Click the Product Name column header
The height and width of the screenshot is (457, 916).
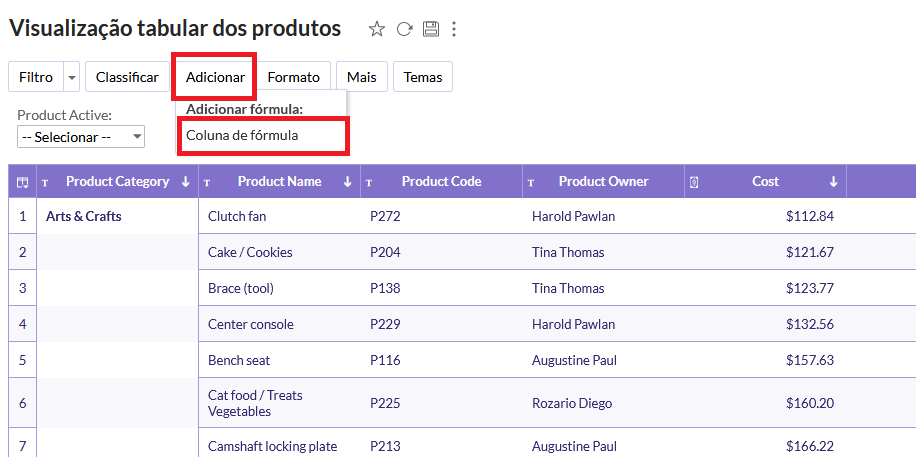(x=279, y=182)
